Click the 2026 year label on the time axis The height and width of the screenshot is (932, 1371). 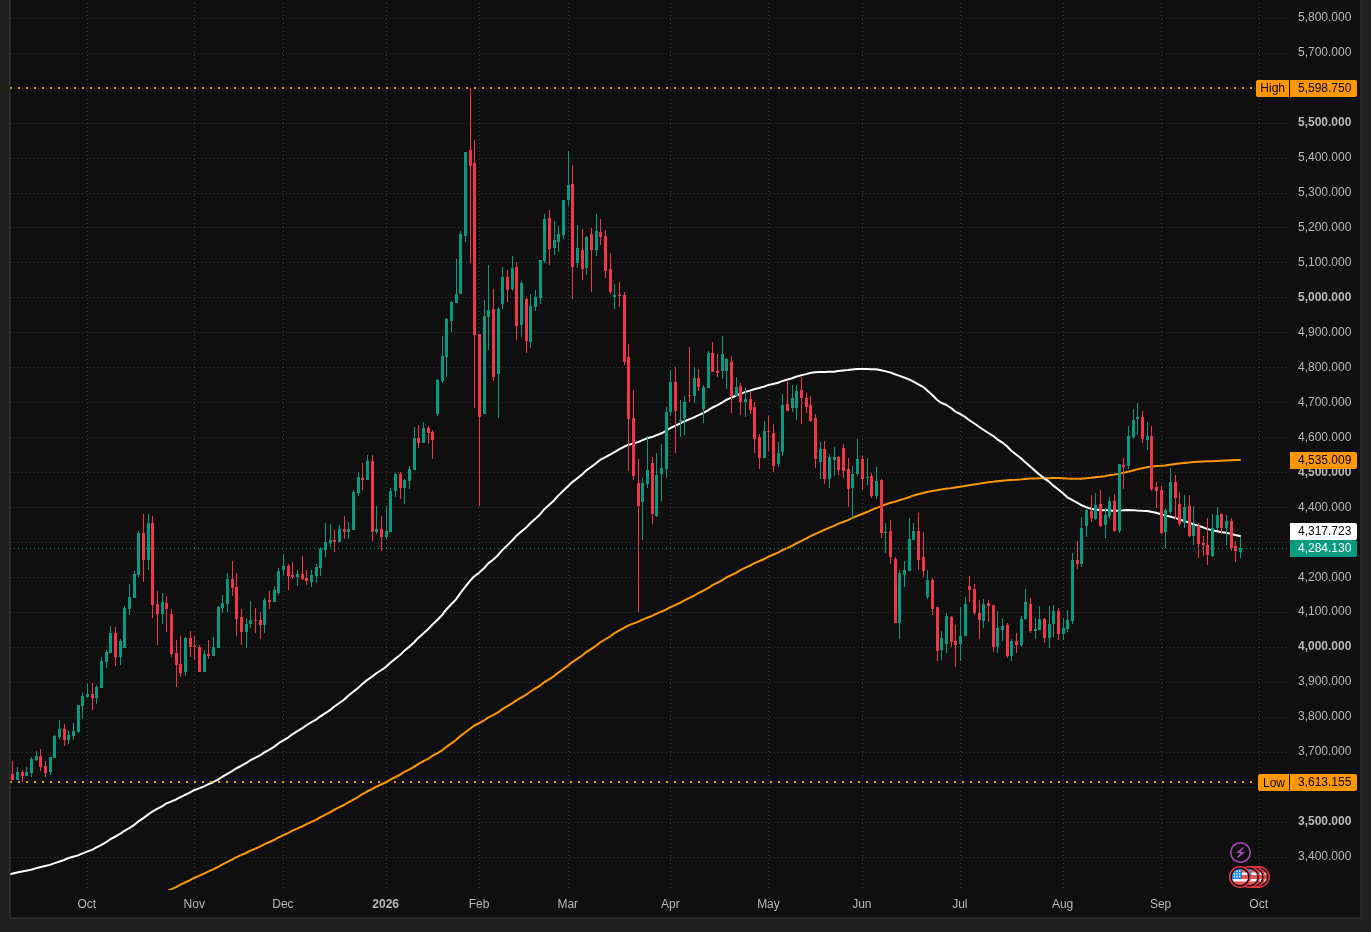click(x=385, y=904)
